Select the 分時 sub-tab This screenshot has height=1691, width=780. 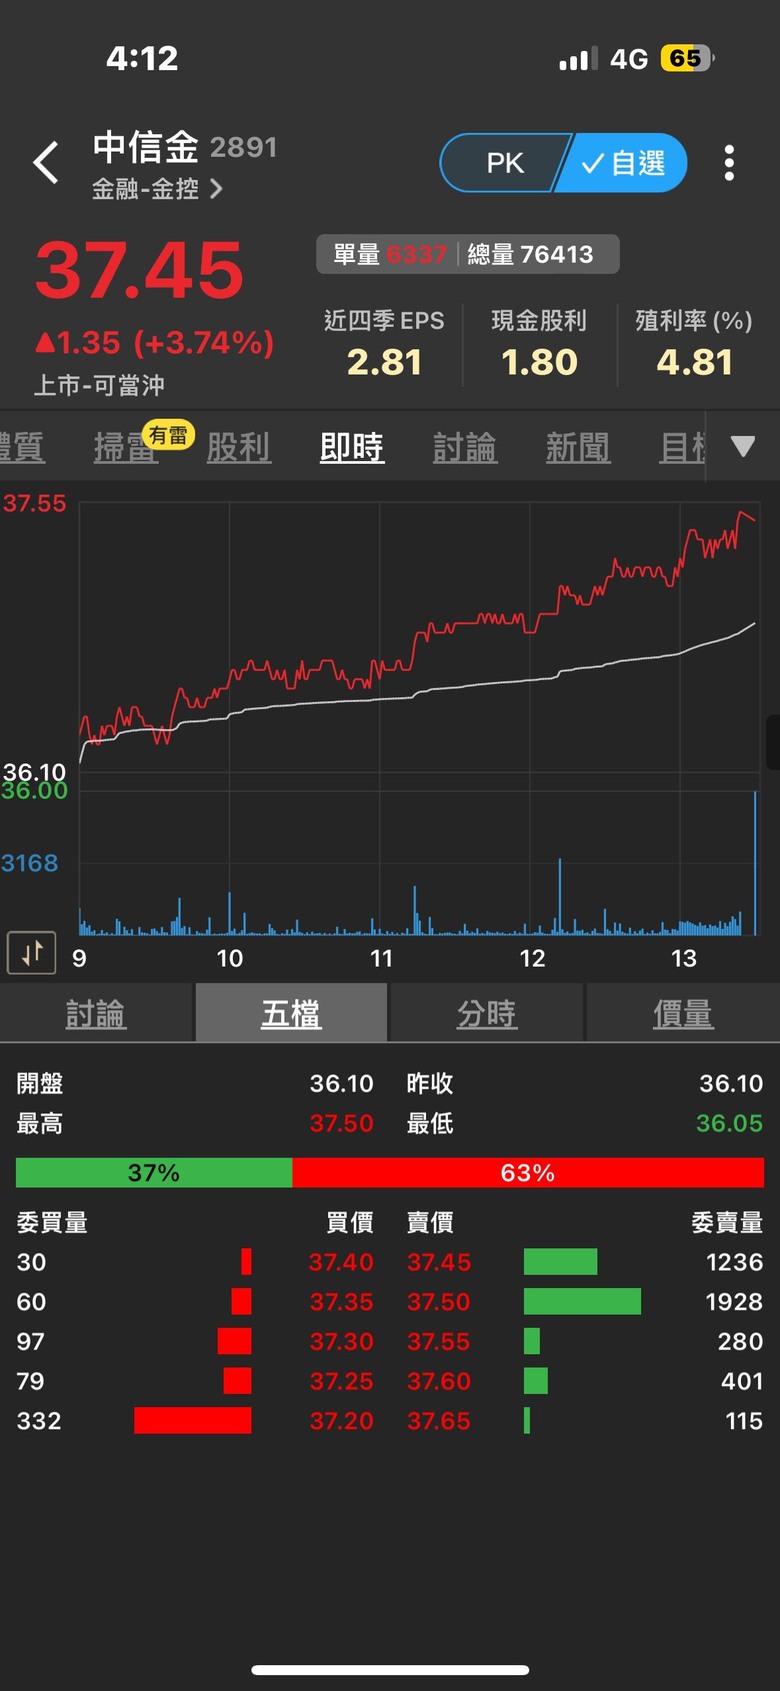(x=487, y=1014)
